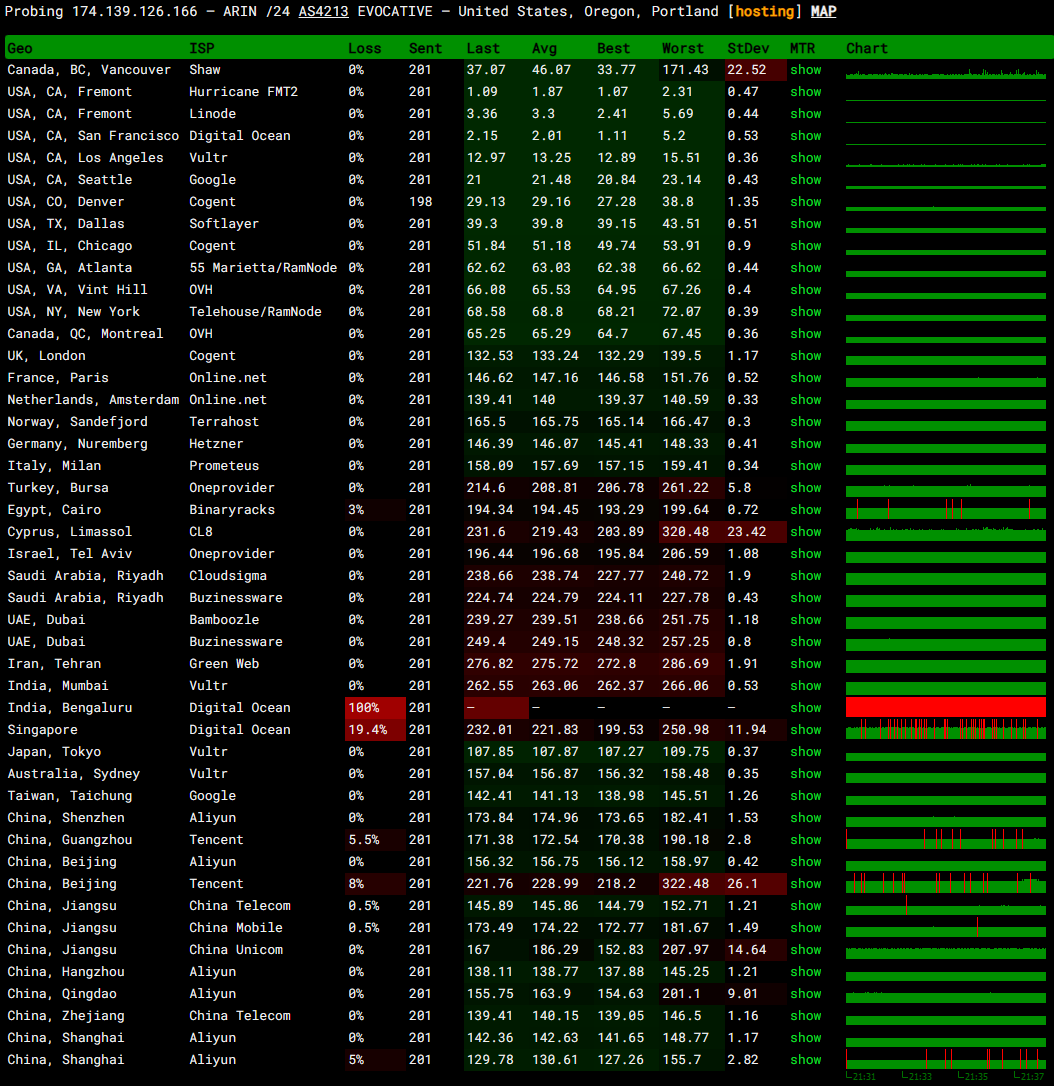Click the latency chart for Beijing Tencent
The height and width of the screenshot is (1086, 1054).
(x=945, y=884)
